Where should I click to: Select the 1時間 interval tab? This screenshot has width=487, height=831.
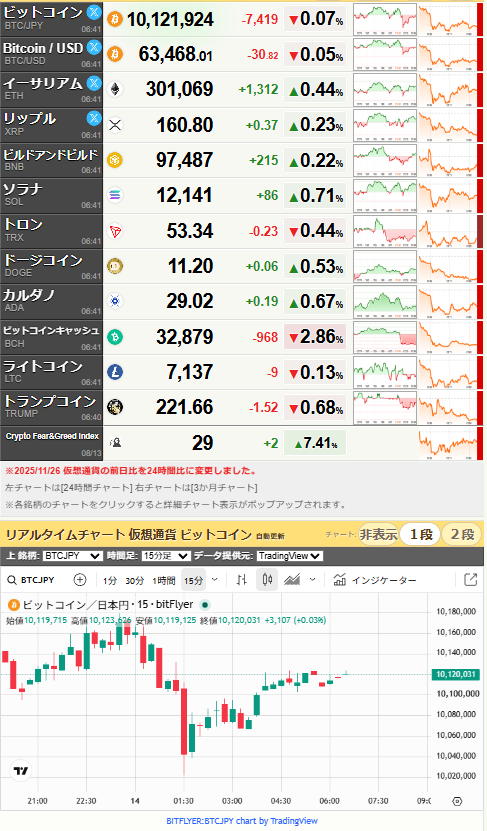pos(164,580)
